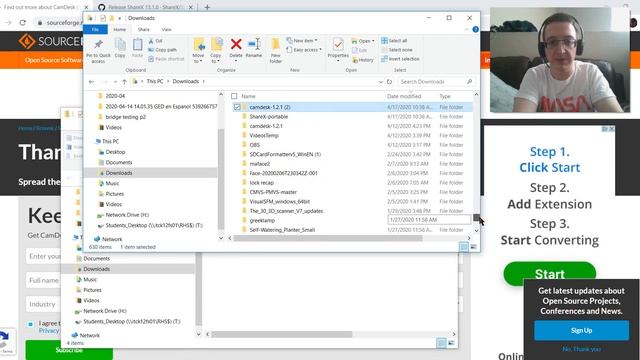Click the No, Thank you link

[581, 349]
